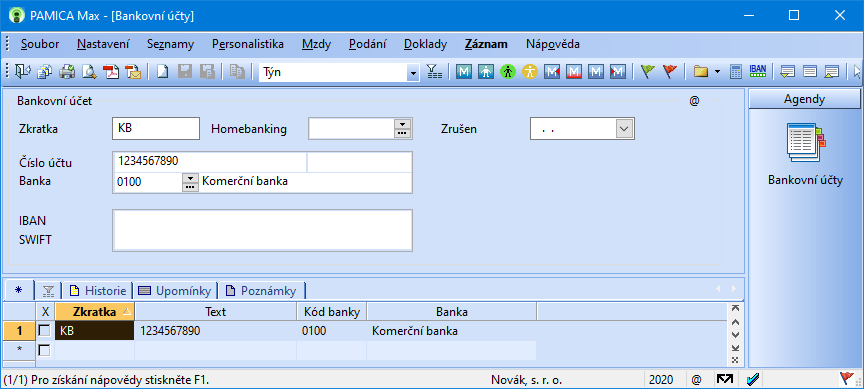Click the red flag toolbar icon

point(669,72)
